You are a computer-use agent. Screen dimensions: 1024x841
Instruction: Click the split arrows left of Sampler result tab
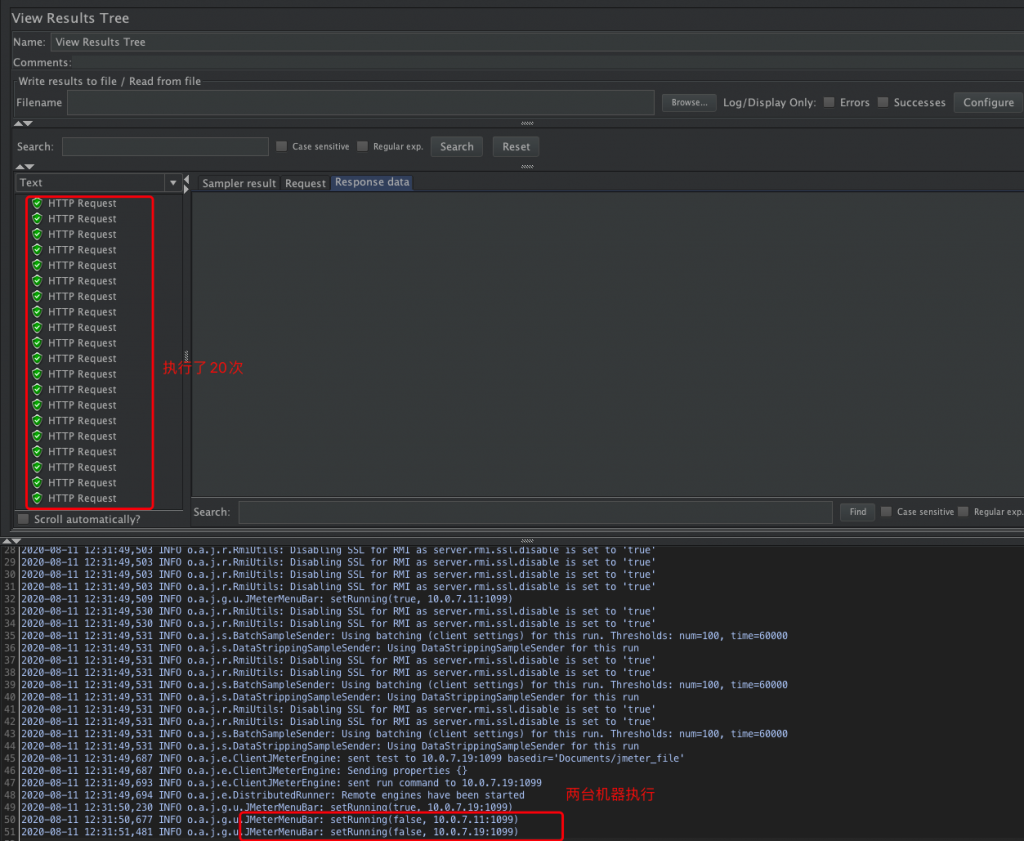[187, 183]
